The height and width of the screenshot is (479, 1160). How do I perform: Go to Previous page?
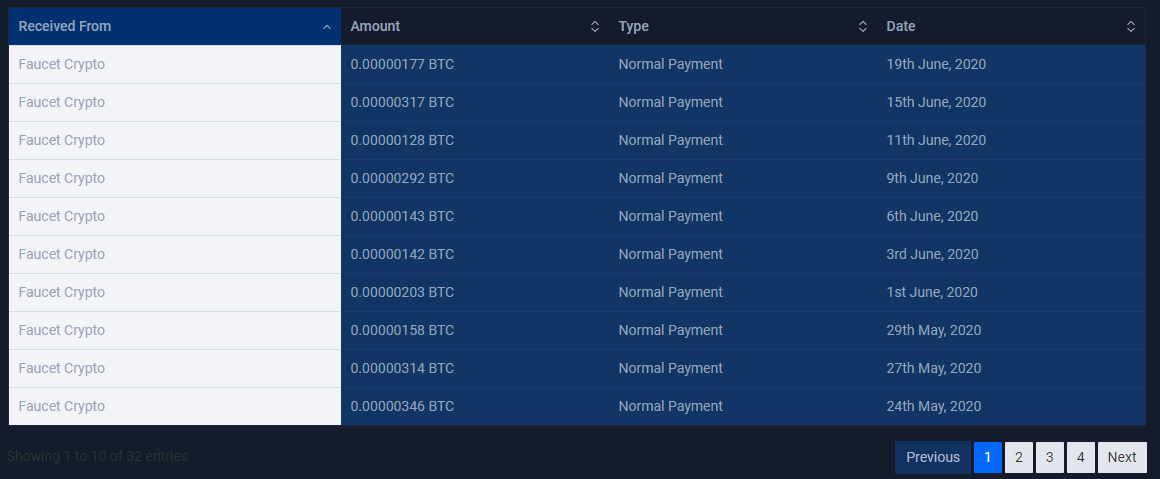point(933,458)
